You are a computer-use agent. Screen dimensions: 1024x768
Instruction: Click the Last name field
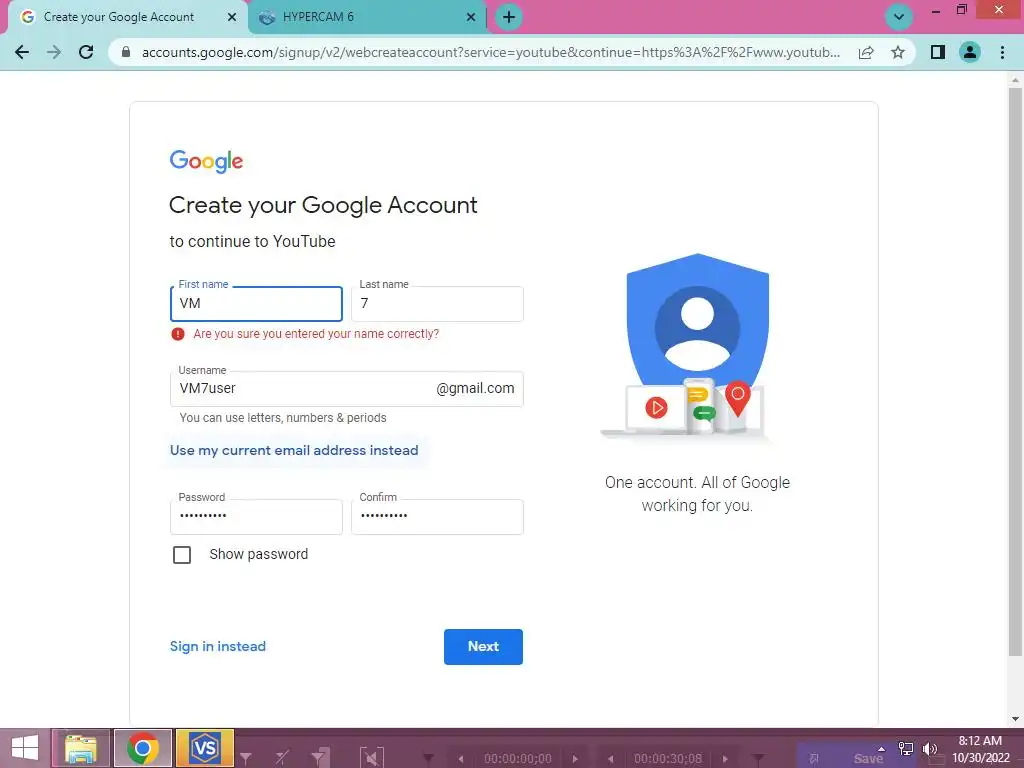437,304
